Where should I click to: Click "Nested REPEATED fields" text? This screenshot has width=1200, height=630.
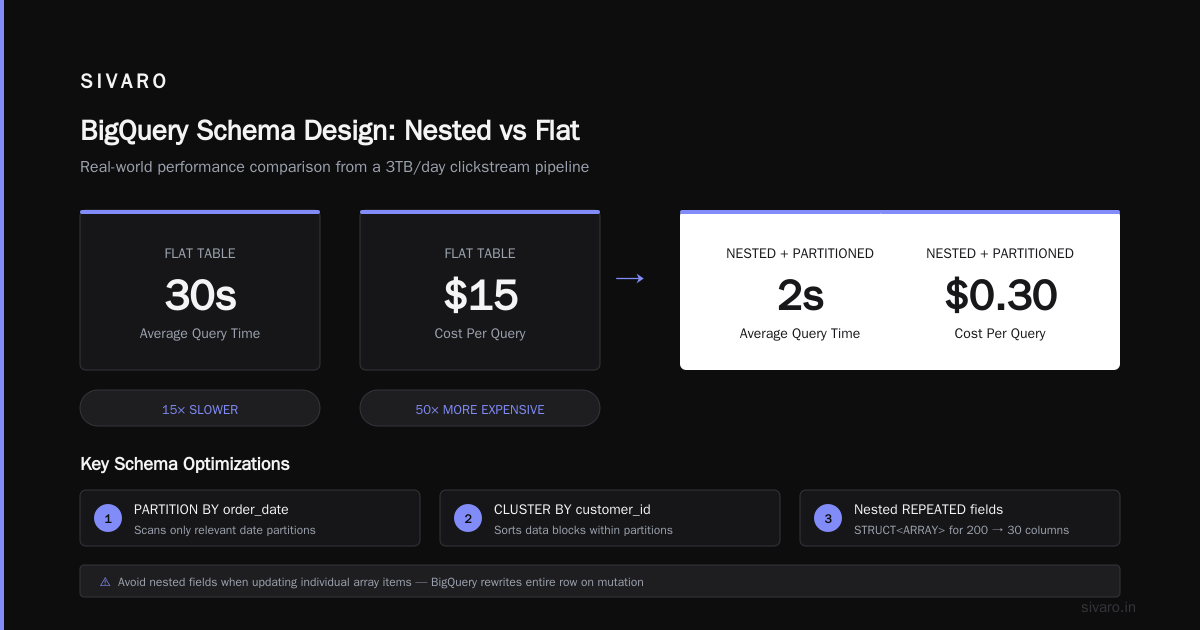928,510
